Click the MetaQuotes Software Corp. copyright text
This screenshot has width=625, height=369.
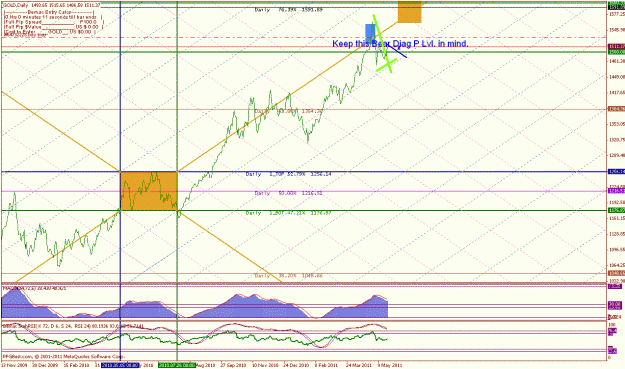pos(64,356)
